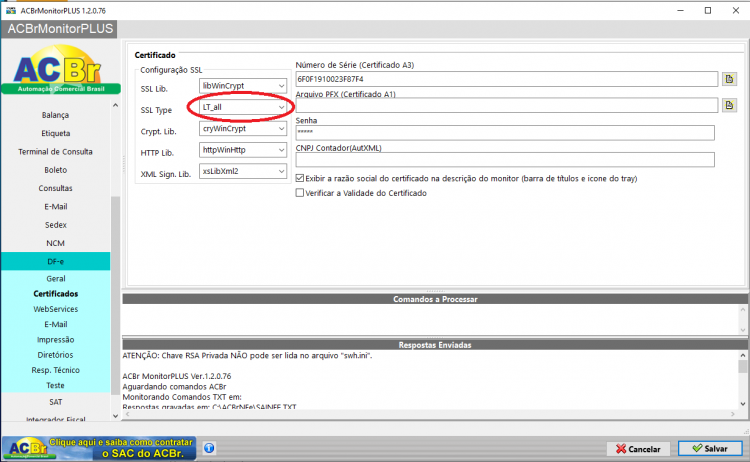Open the ACBr SAC contract banner
This screenshot has height=462, width=750.
tap(99, 448)
